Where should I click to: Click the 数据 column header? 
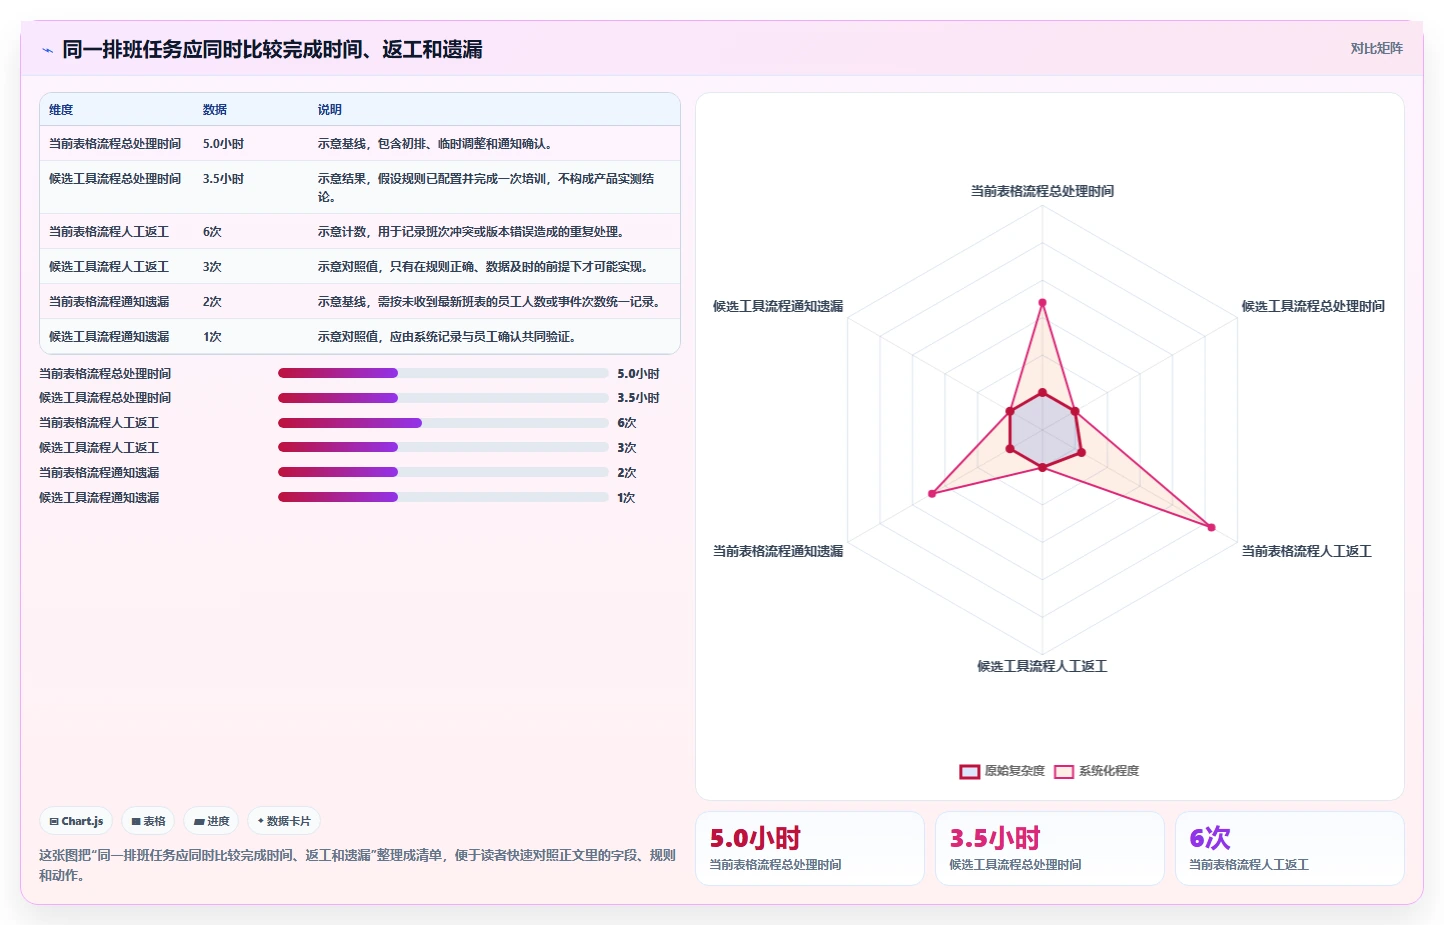(215, 110)
